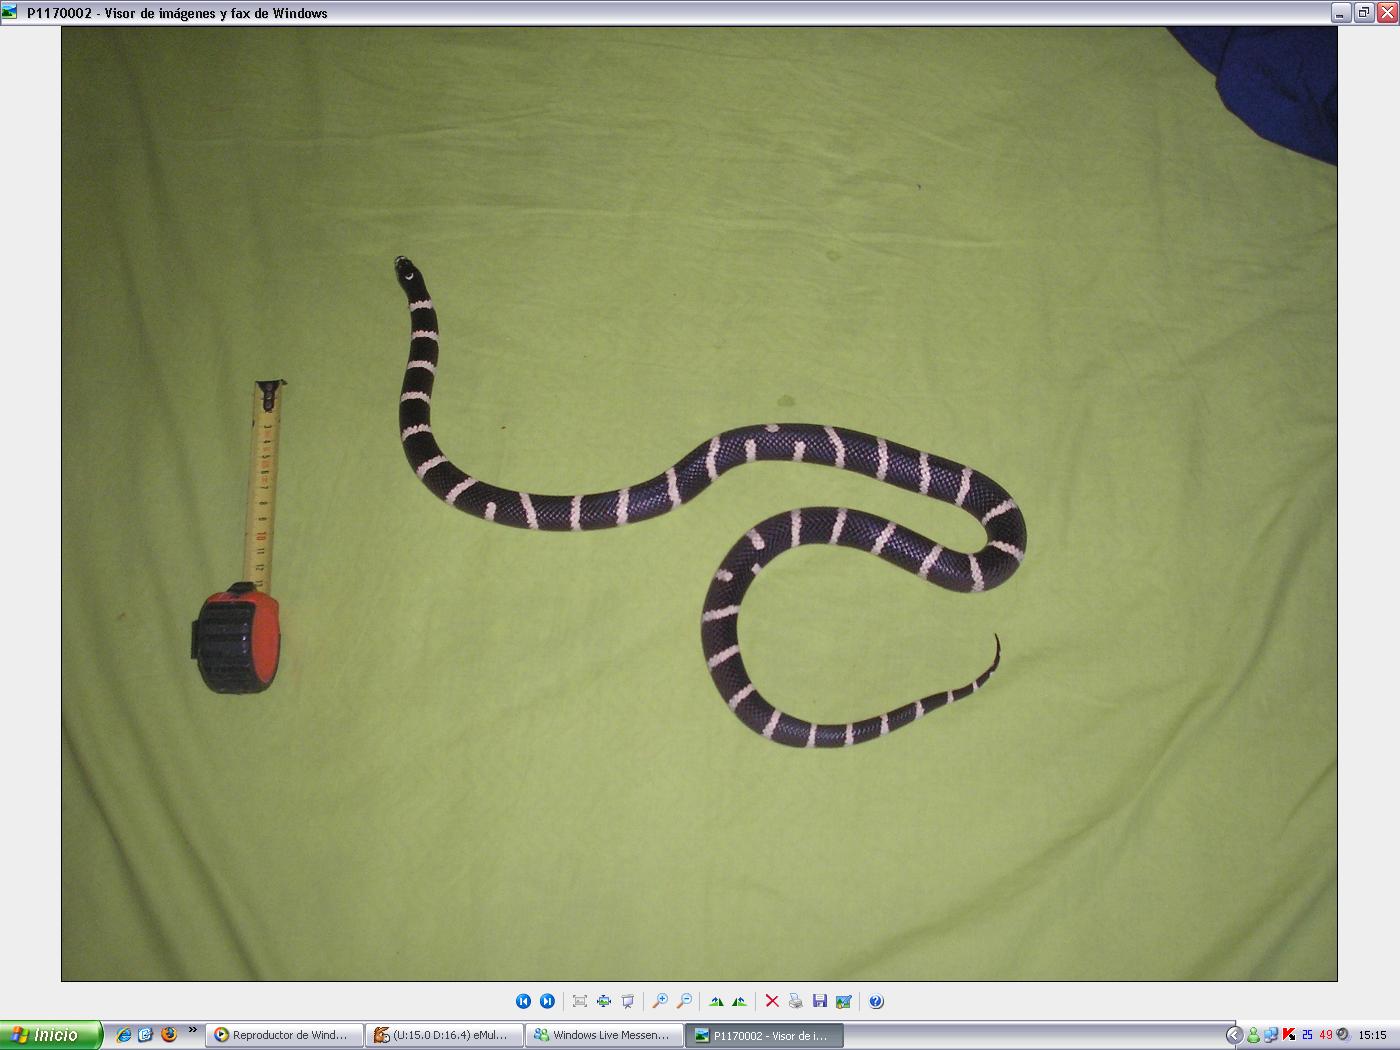Delete the photo with red X
Viewport: 1400px width, 1050px height.
tap(772, 1001)
